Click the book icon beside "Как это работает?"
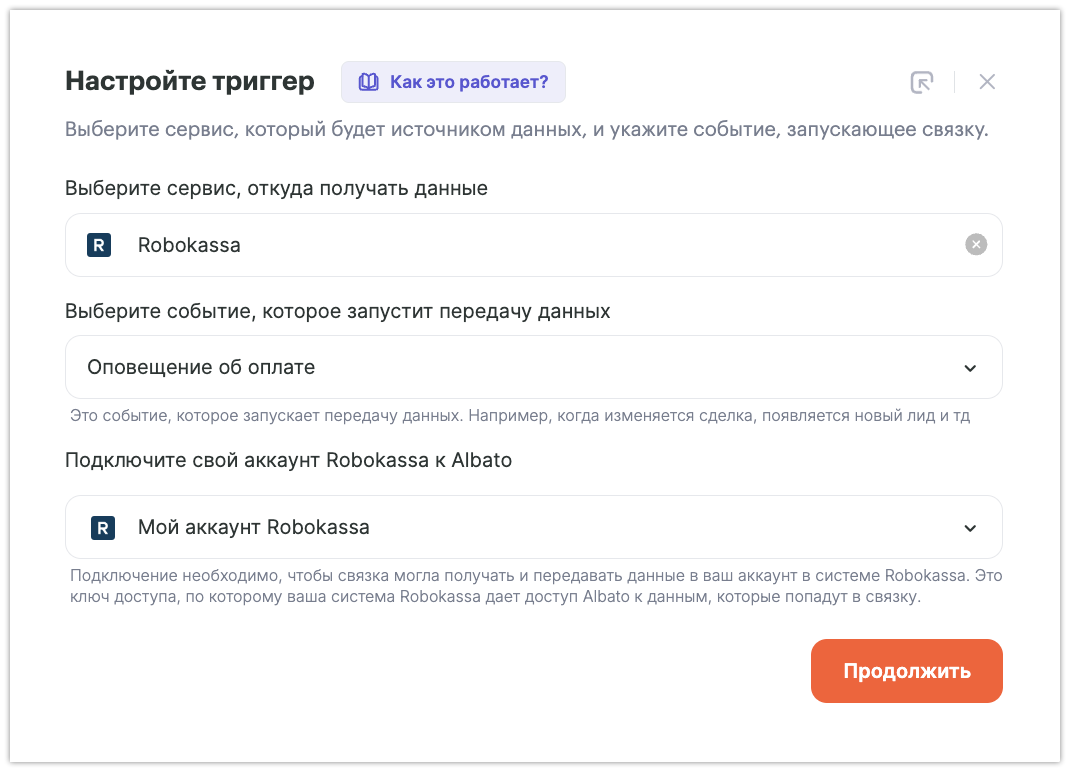Viewport: 1070px width, 772px height. pos(369,82)
